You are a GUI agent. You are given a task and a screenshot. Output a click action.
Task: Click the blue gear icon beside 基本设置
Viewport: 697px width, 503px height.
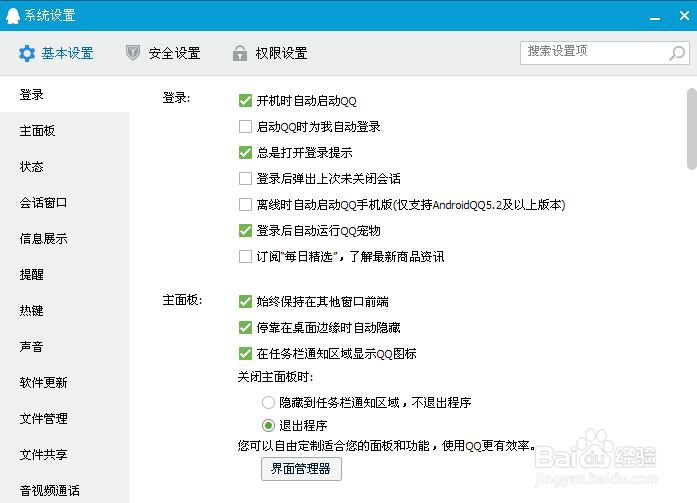pyautogui.click(x=27, y=53)
